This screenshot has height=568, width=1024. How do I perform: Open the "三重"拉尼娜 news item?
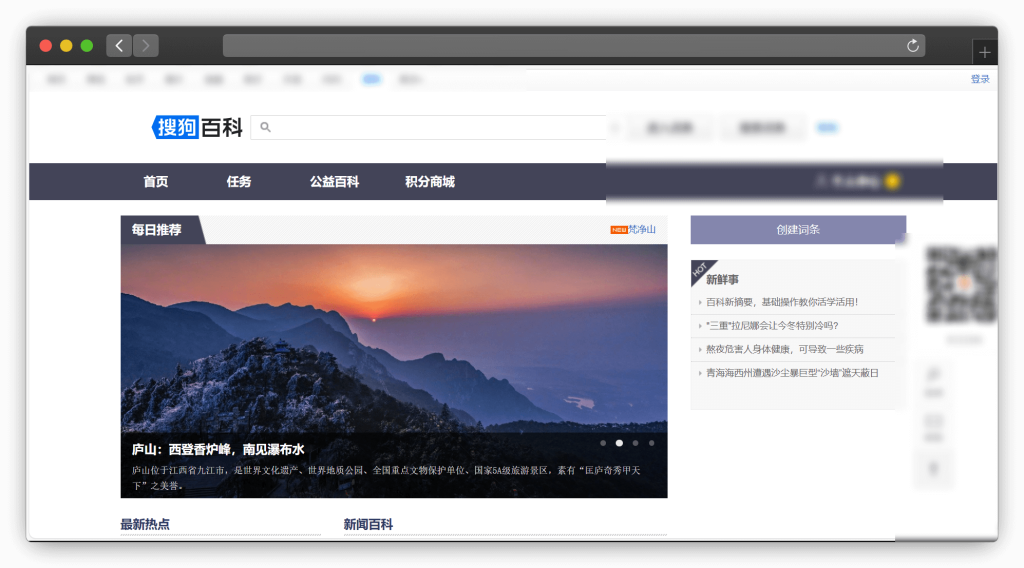(772, 326)
